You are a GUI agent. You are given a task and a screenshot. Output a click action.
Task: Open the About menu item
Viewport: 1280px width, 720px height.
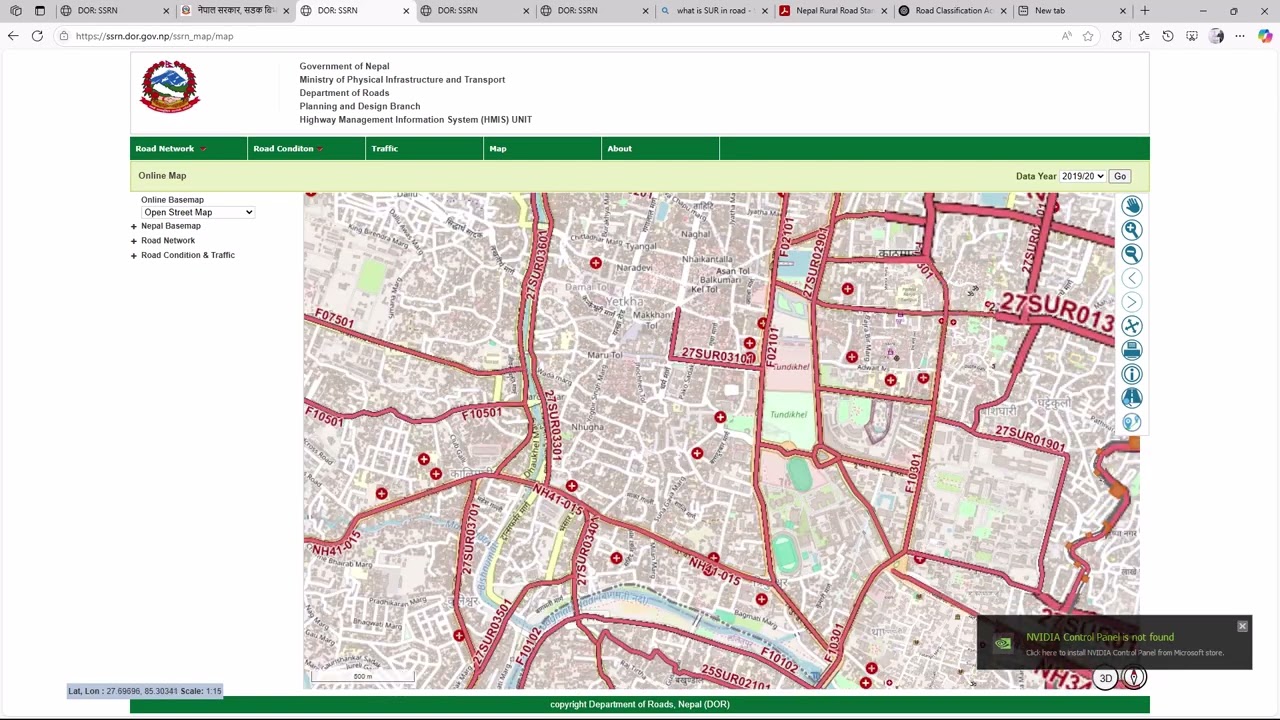point(661,148)
